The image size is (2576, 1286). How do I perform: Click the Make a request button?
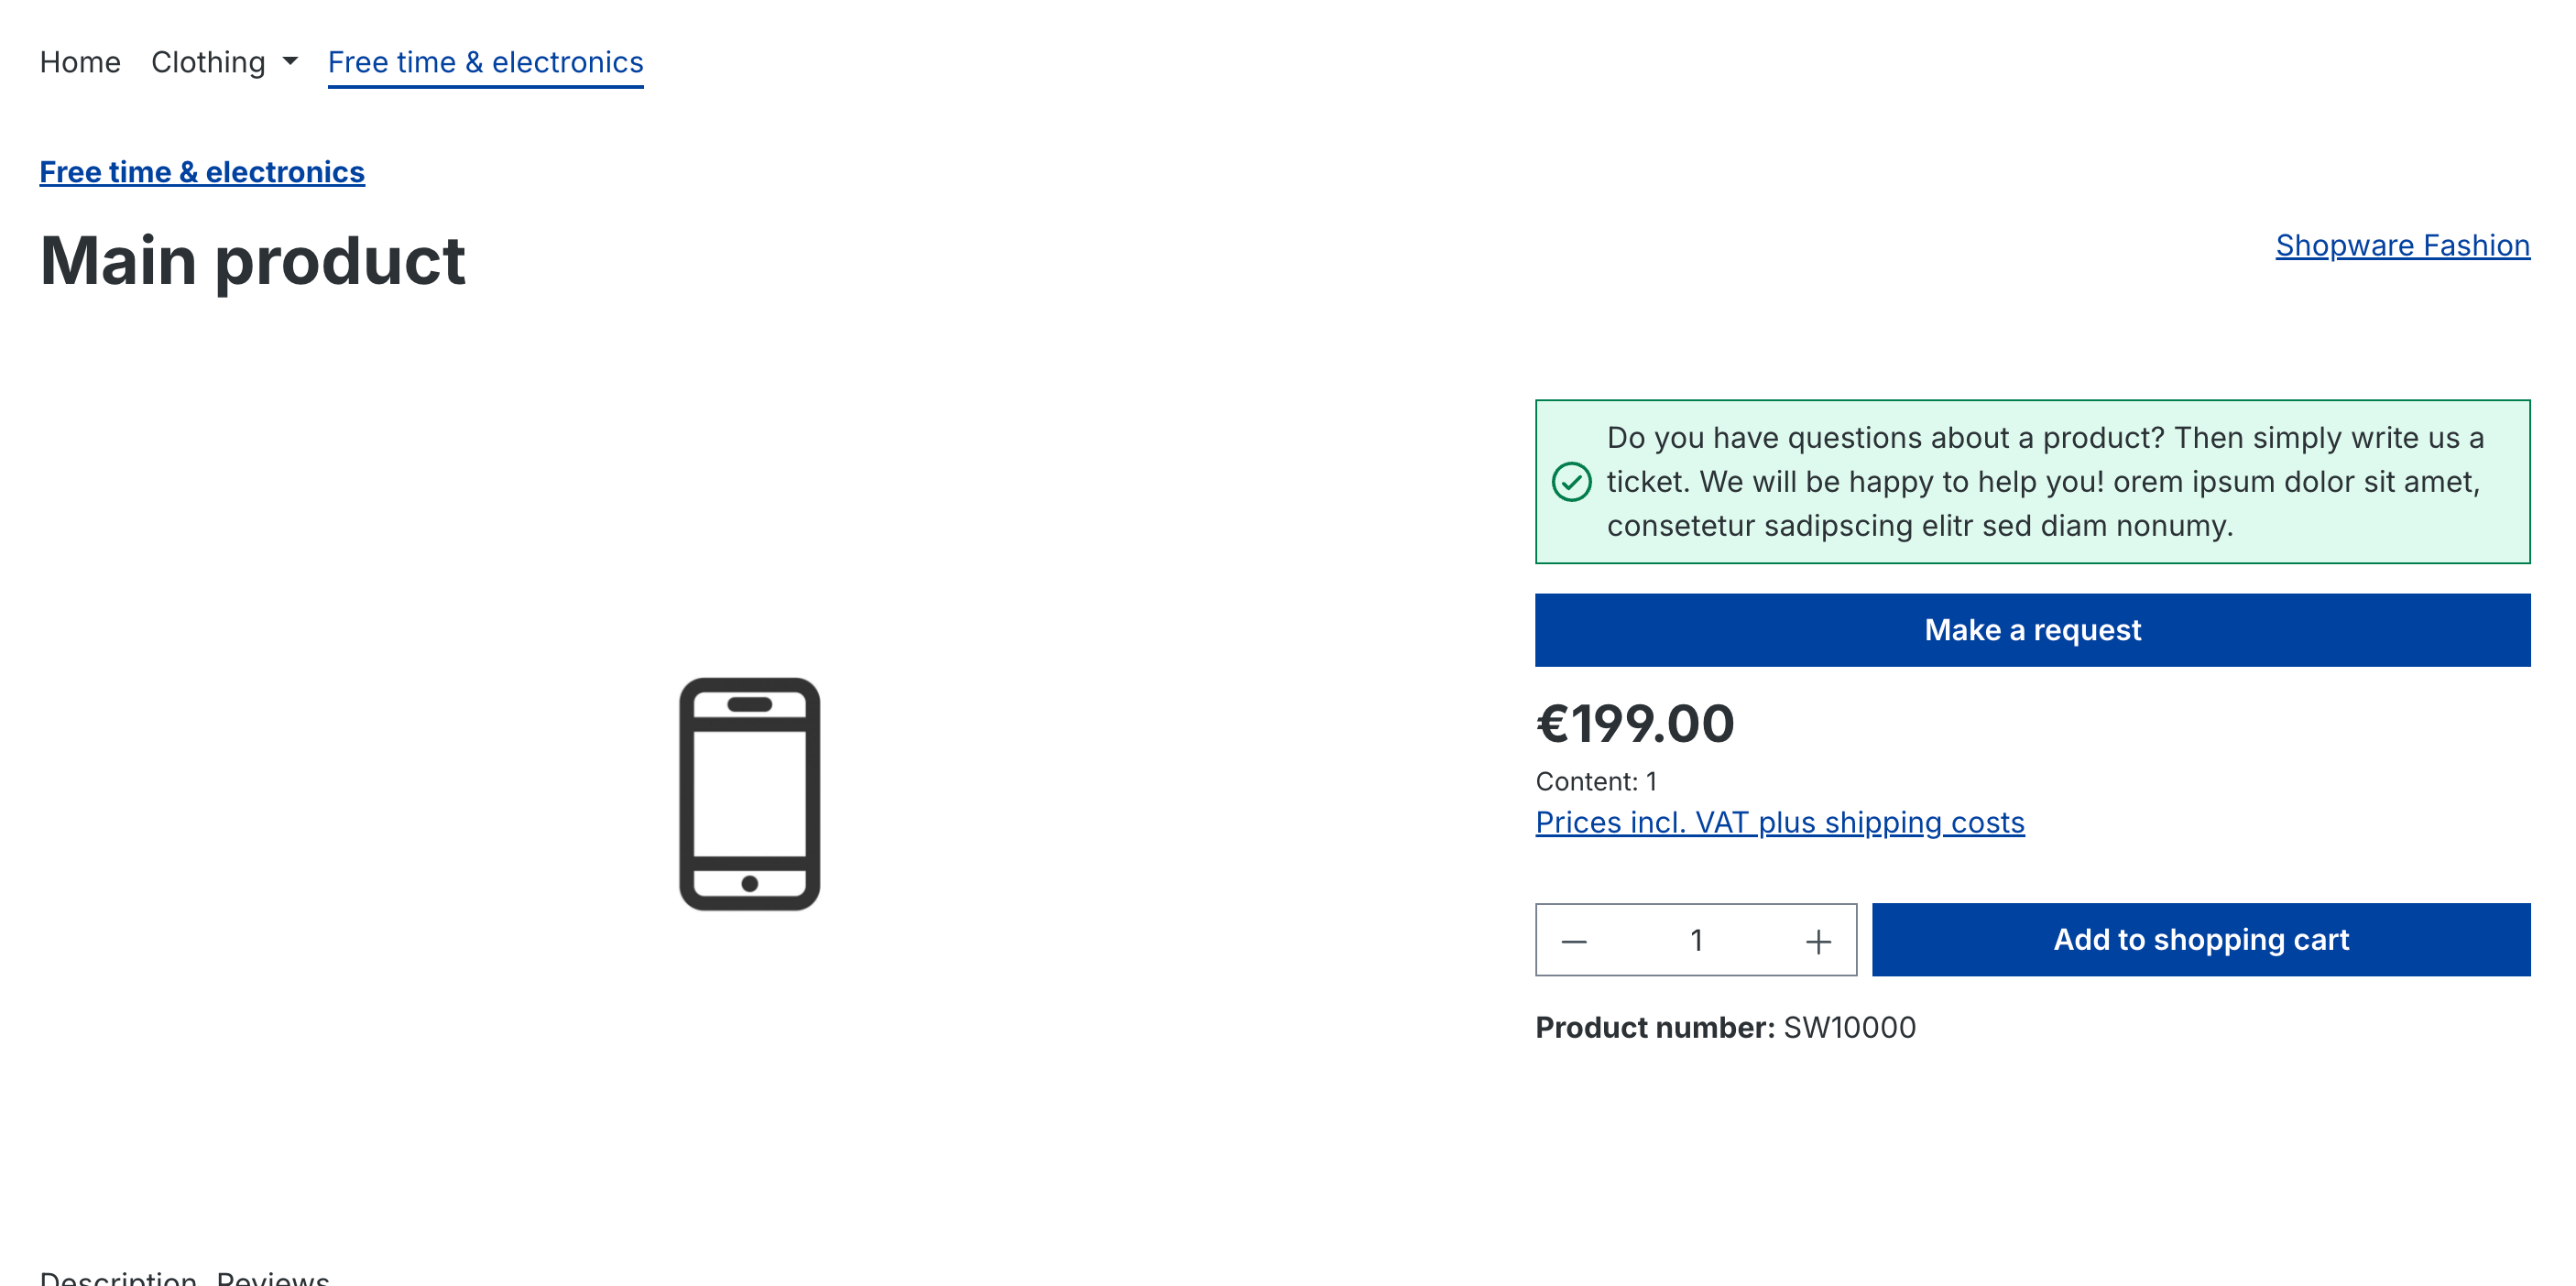click(2032, 630)
